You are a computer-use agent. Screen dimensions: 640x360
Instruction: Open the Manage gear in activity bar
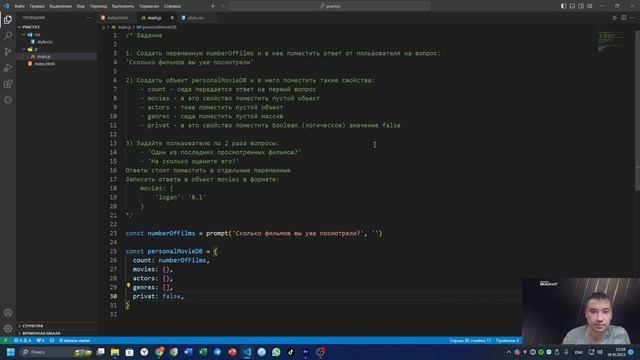coord(8,329)
